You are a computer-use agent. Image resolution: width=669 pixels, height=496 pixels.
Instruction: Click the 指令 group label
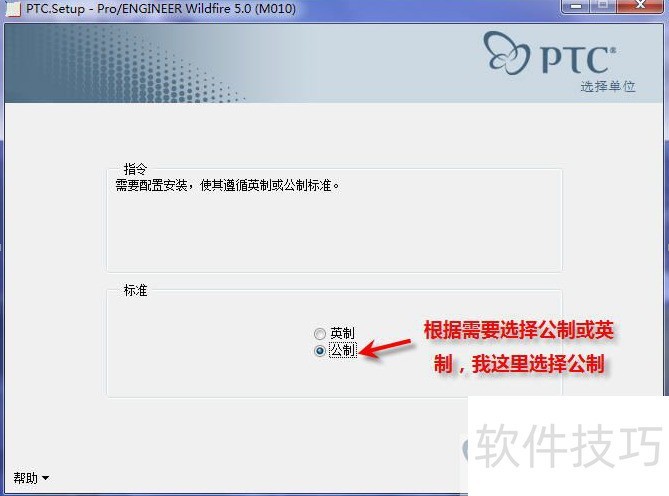coord(135,169)
